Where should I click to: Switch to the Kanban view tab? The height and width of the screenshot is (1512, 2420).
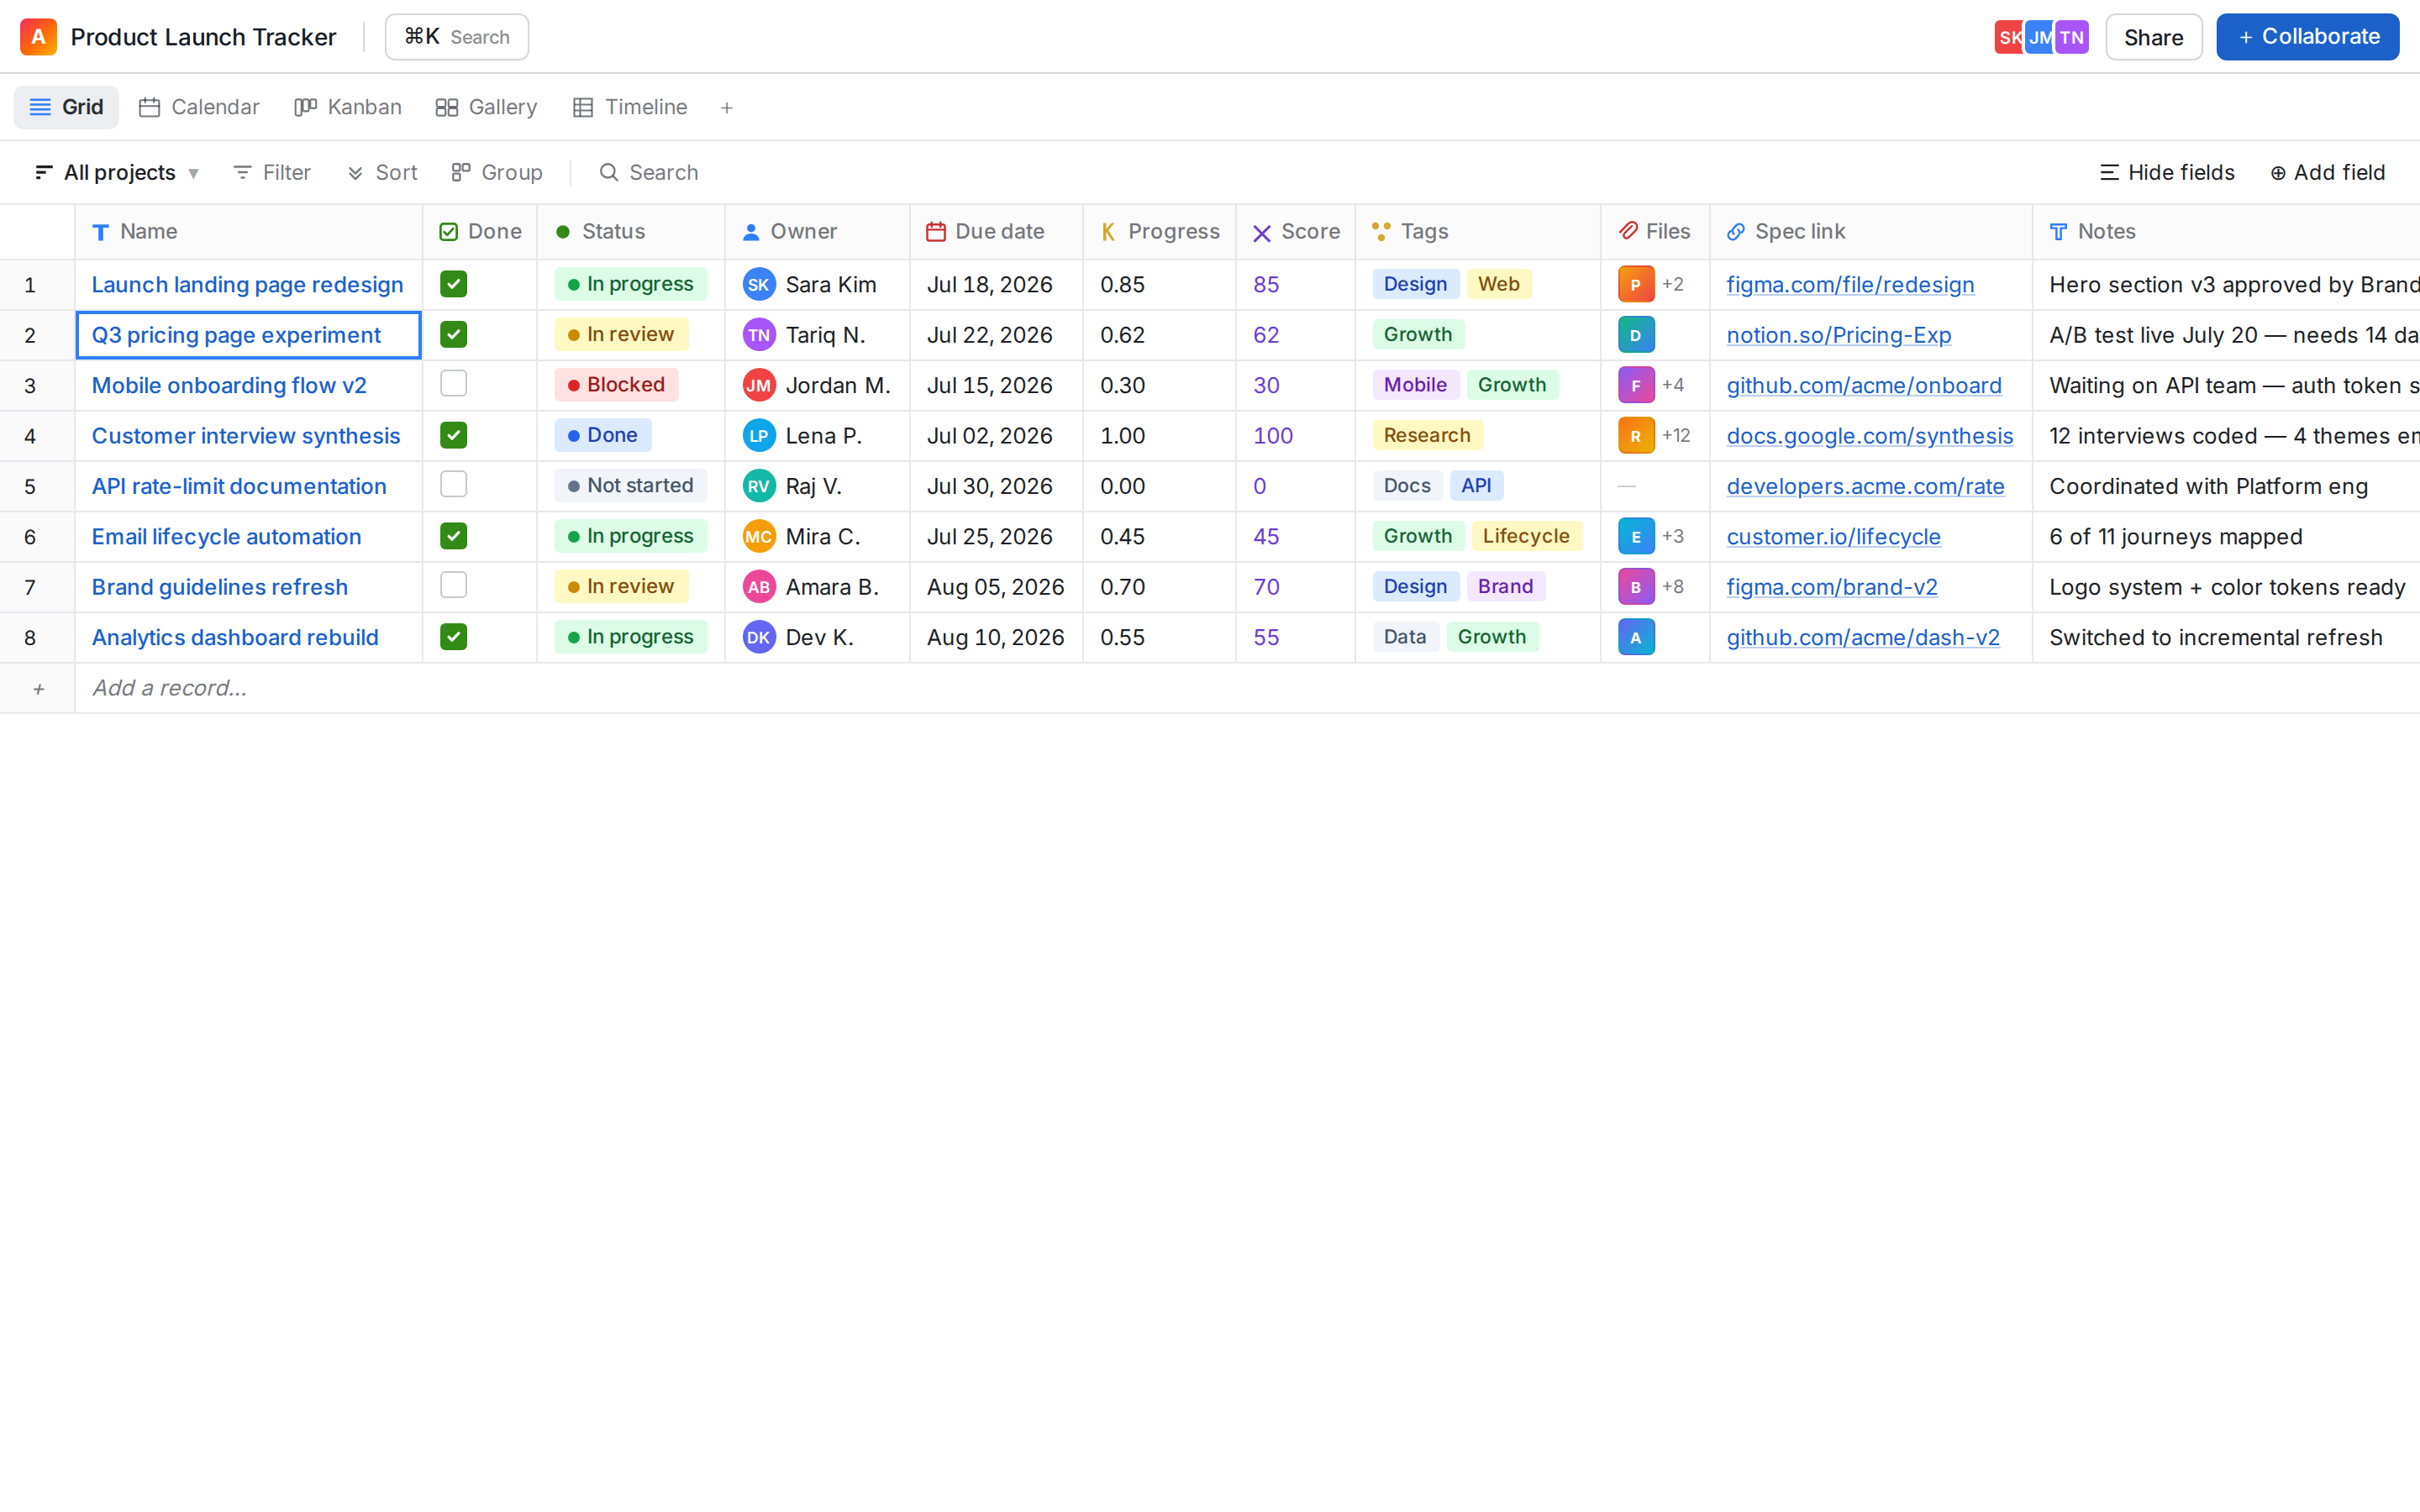348,107
